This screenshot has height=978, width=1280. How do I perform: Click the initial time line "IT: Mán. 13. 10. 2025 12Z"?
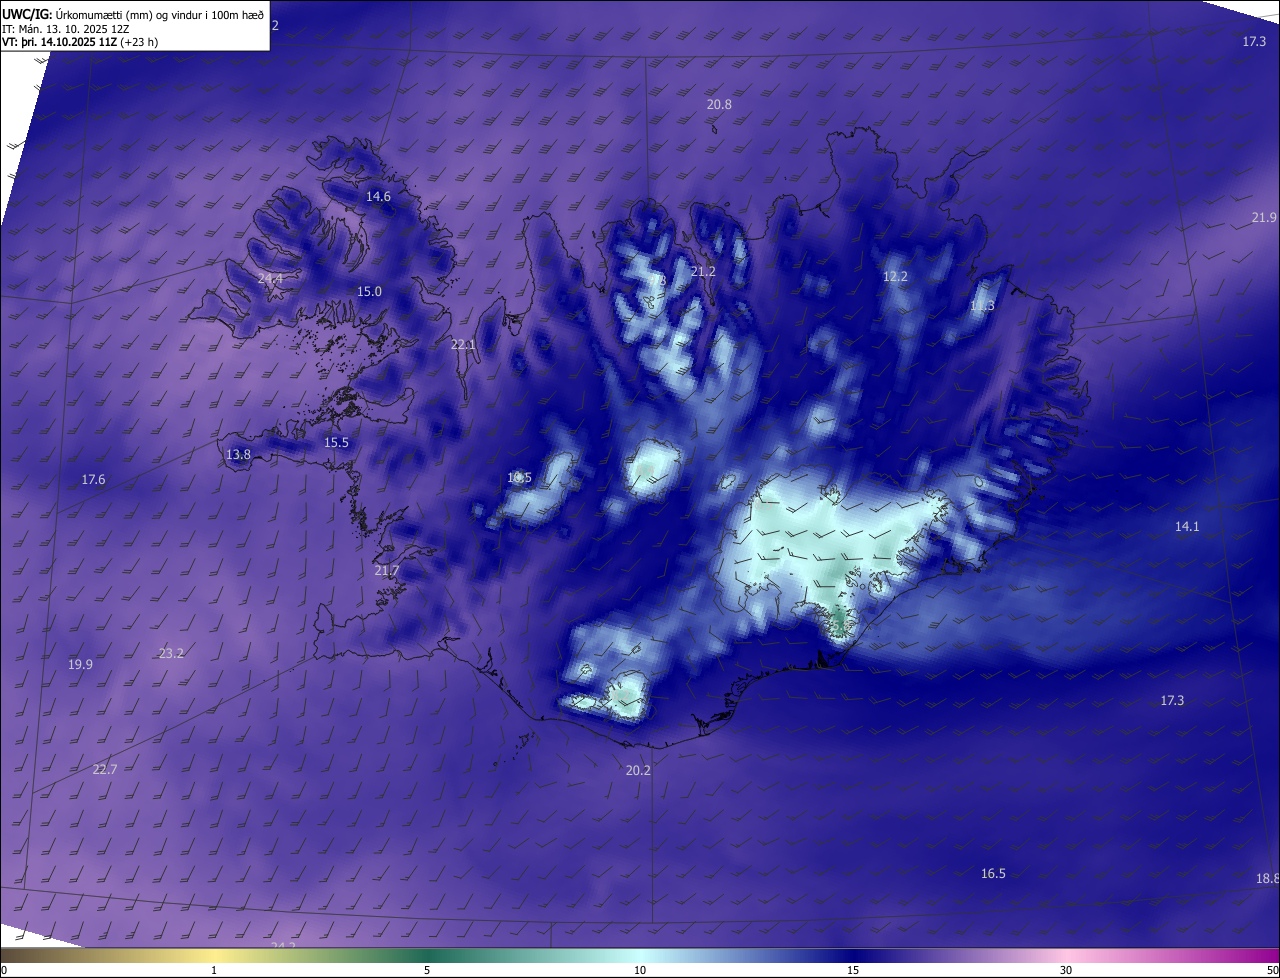coord(66,28)
